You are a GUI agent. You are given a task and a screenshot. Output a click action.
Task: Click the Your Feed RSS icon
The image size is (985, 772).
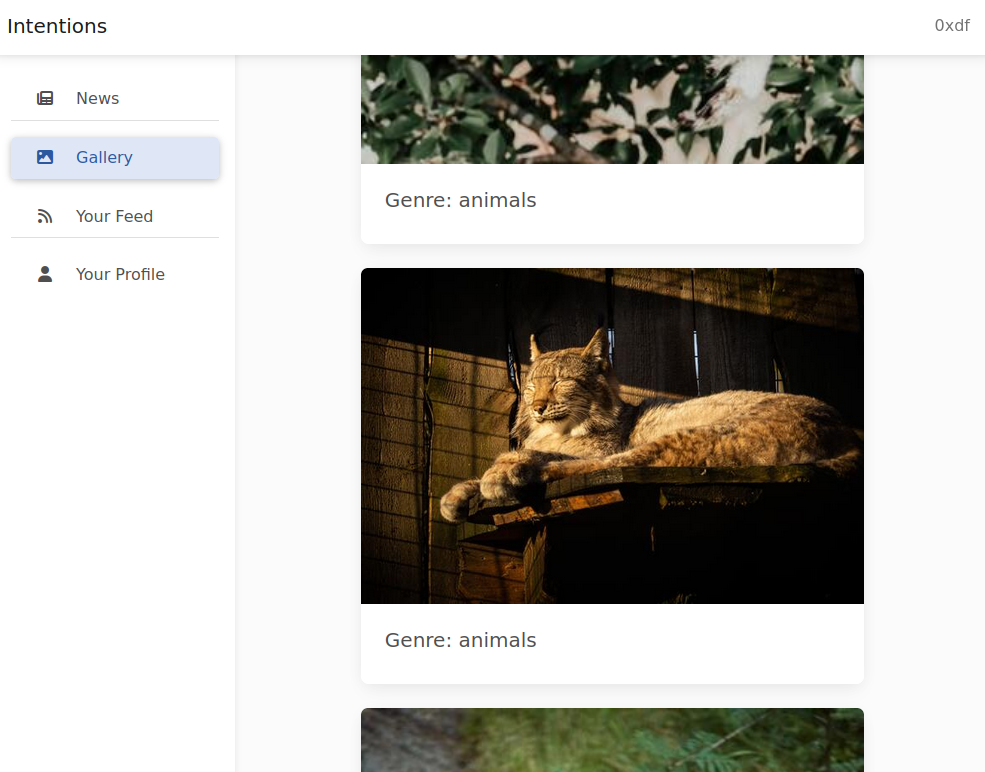tap(45, 216)
